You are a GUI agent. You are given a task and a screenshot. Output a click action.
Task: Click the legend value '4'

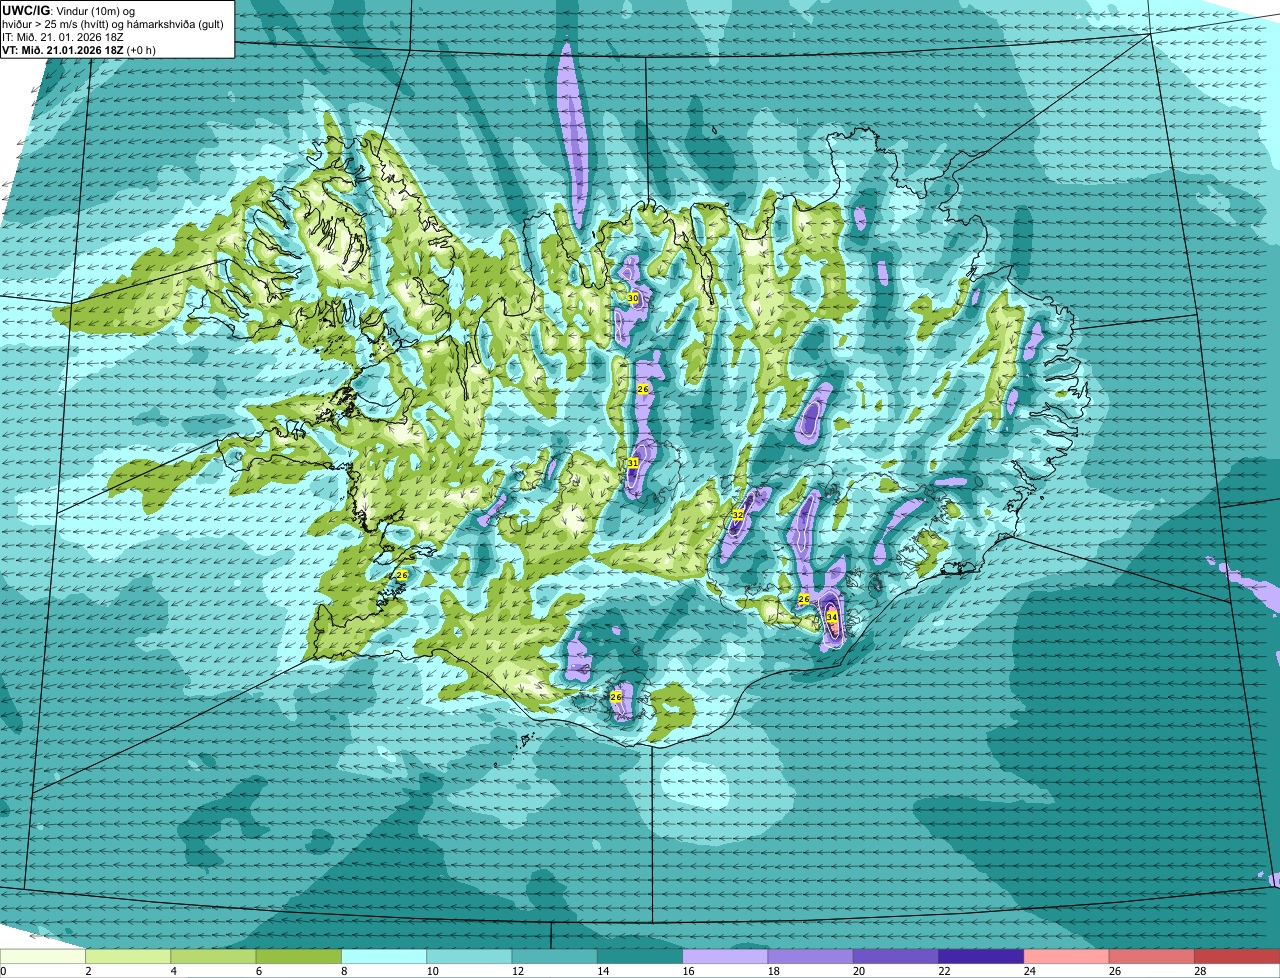tap(173, 972)
